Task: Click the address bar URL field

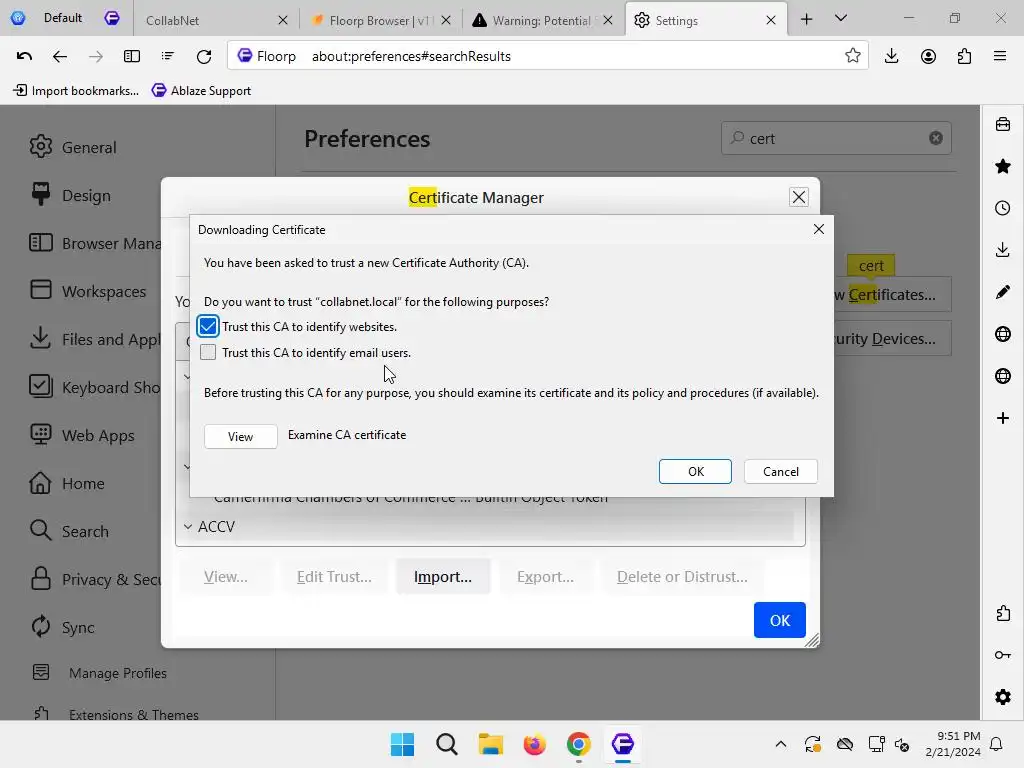Action: [x=547, y=56]
